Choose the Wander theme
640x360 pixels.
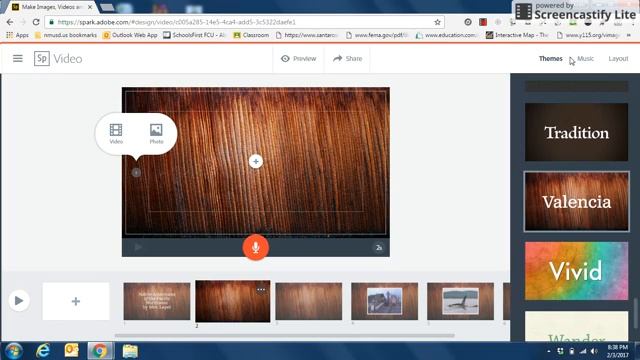pos(576,326)
